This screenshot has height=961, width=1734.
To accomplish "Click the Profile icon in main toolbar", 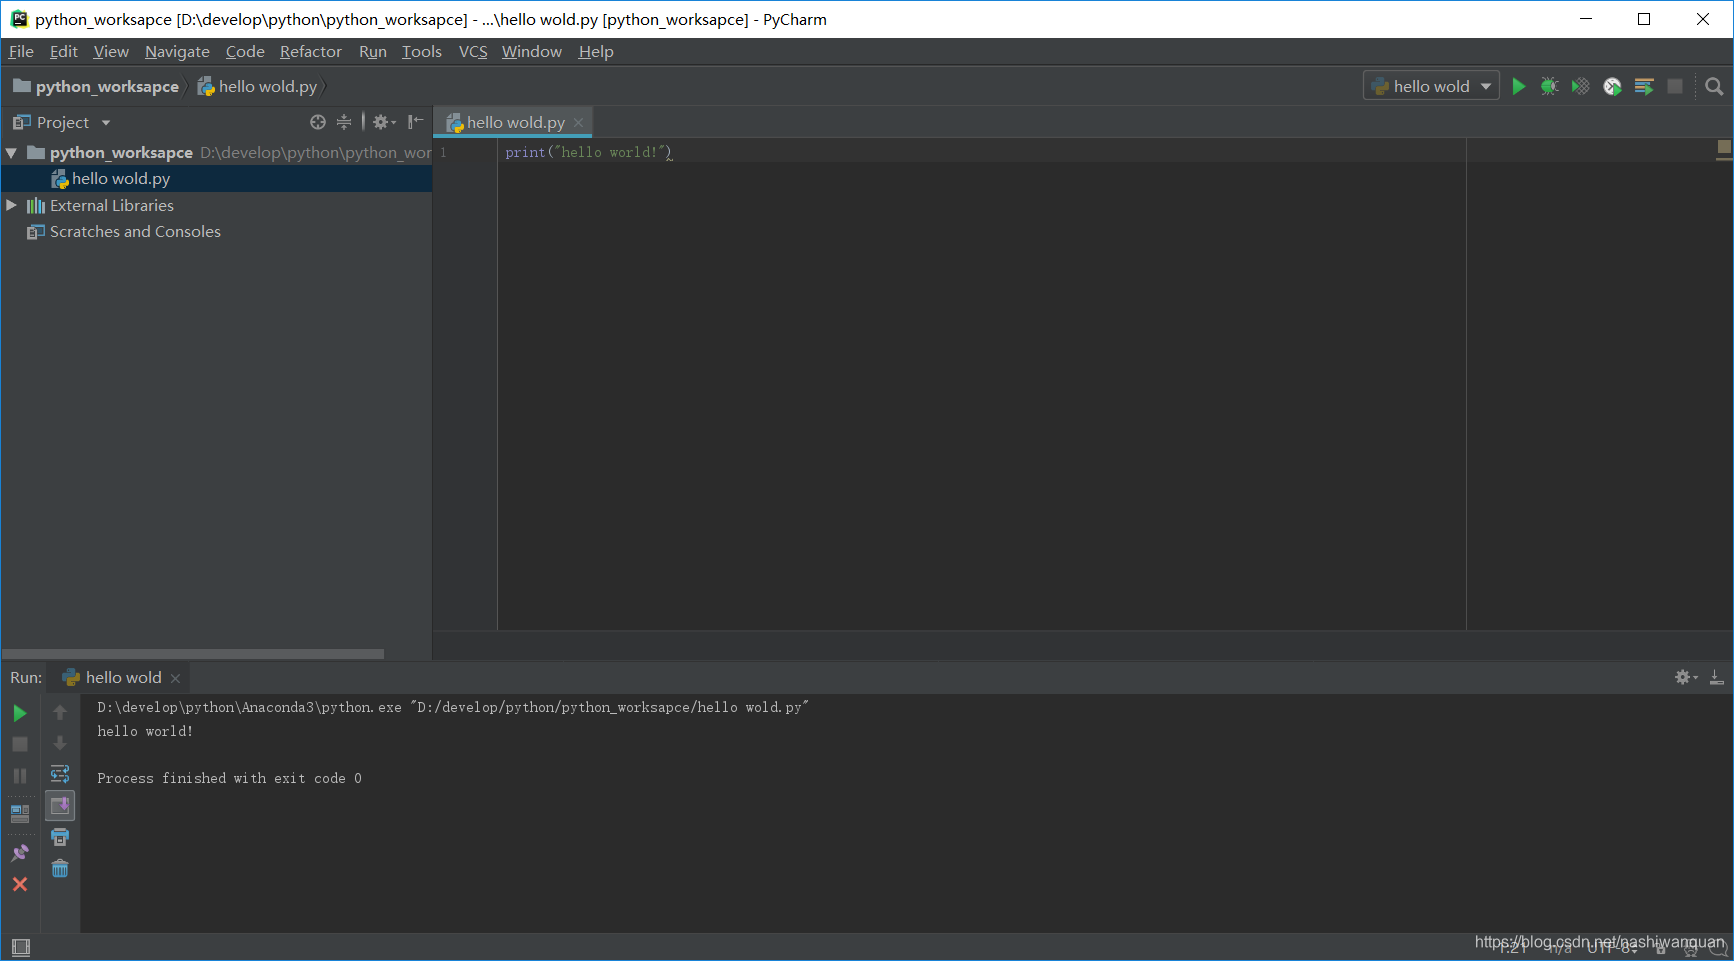I will point(1612,87).
